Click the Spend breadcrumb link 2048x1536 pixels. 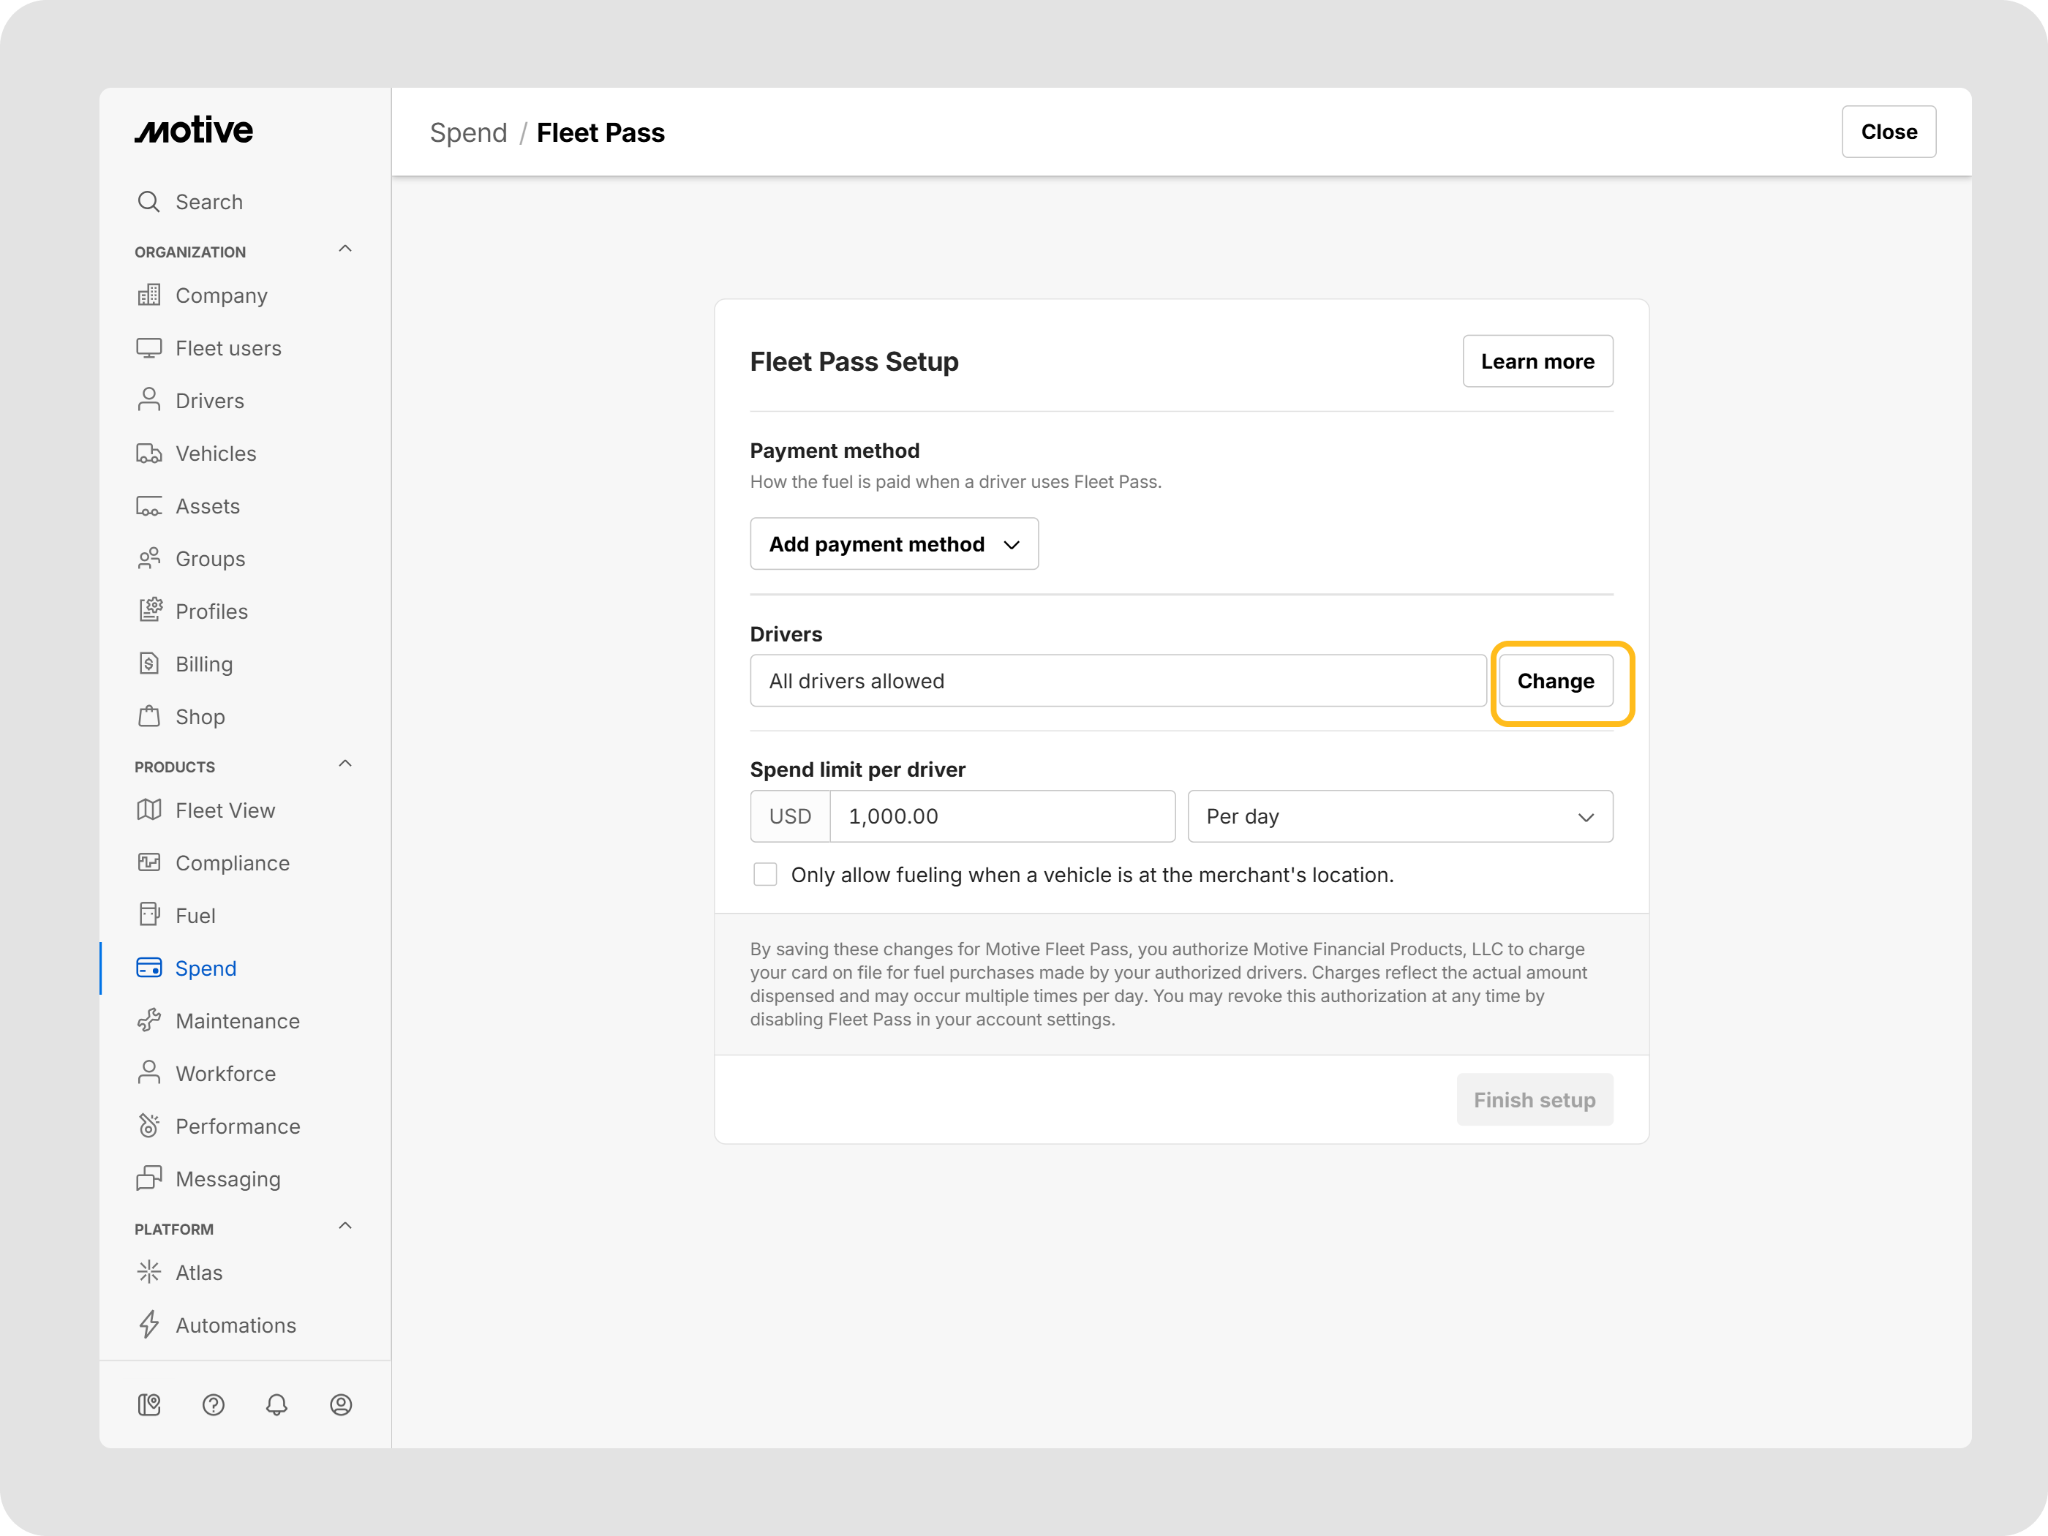tap(468, 133)
